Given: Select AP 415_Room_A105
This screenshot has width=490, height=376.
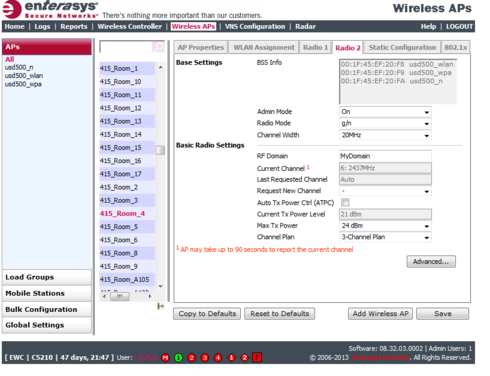Looking at the screenshot, I should coord(127,280).
